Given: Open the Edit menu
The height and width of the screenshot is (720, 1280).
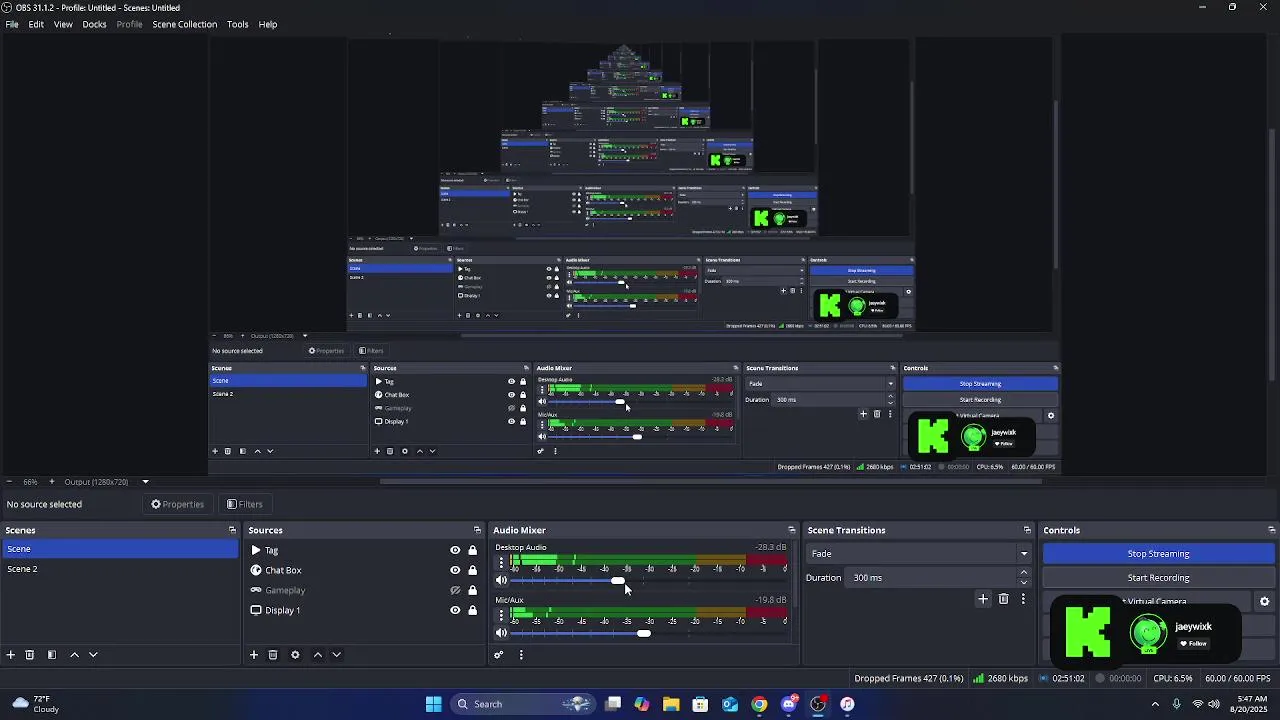Looking at the screenshot, I should (36, 24).
